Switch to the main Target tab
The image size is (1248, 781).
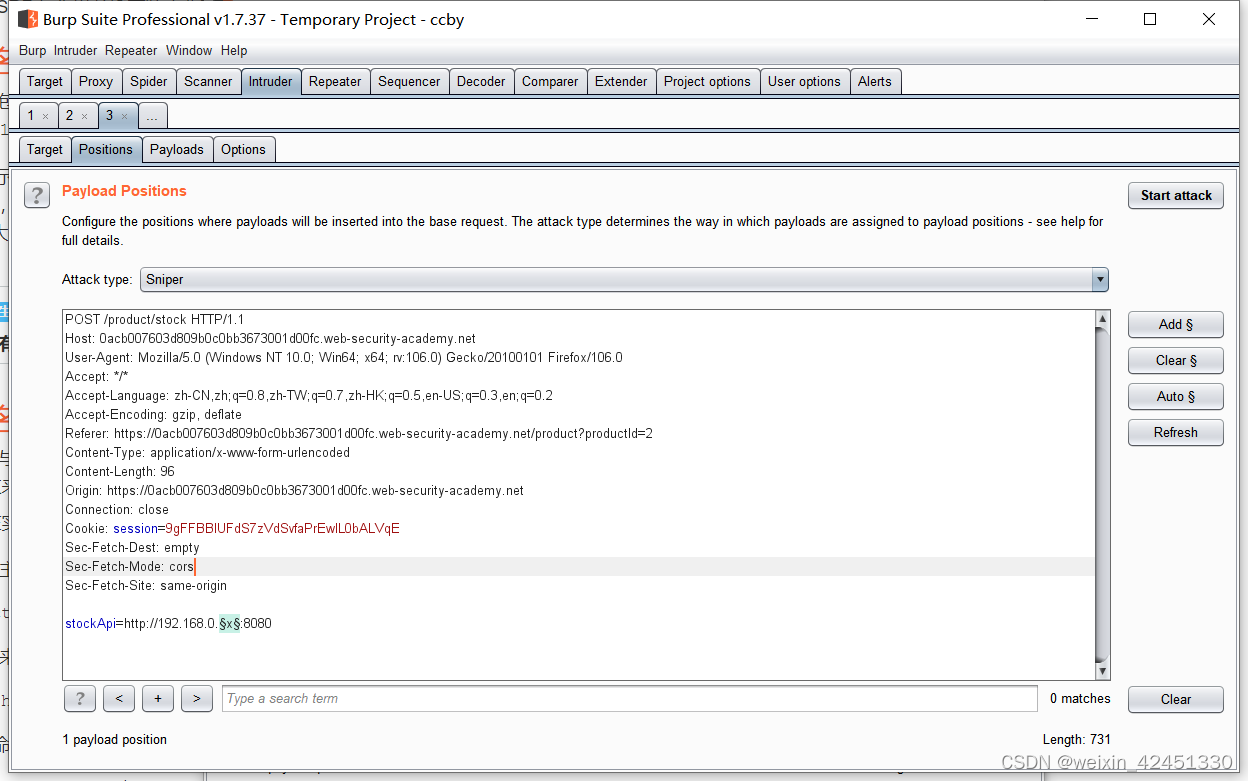[45, 82]
